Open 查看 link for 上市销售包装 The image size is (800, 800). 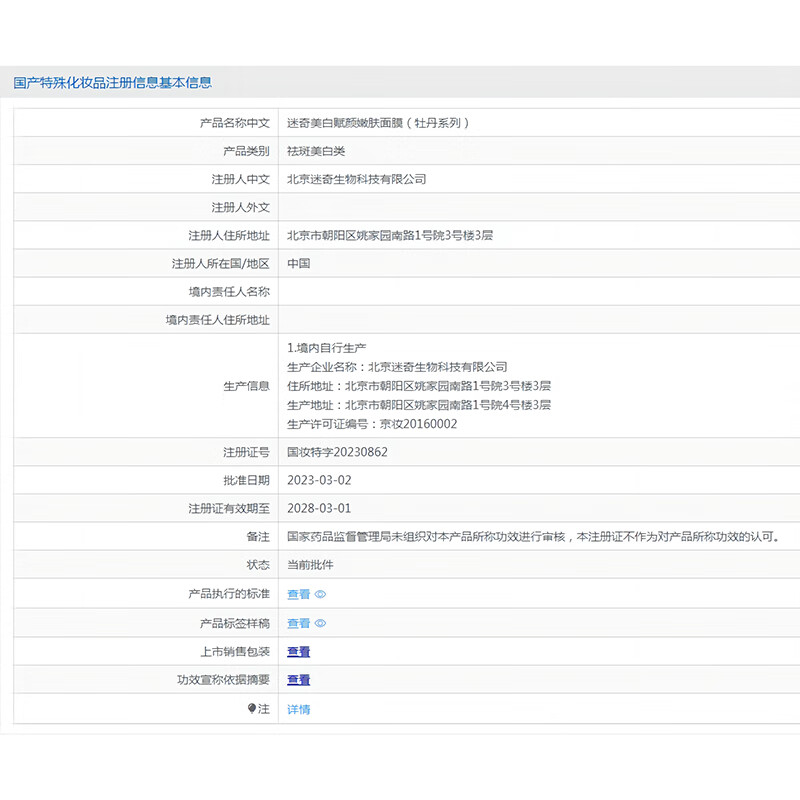point(298,652)
